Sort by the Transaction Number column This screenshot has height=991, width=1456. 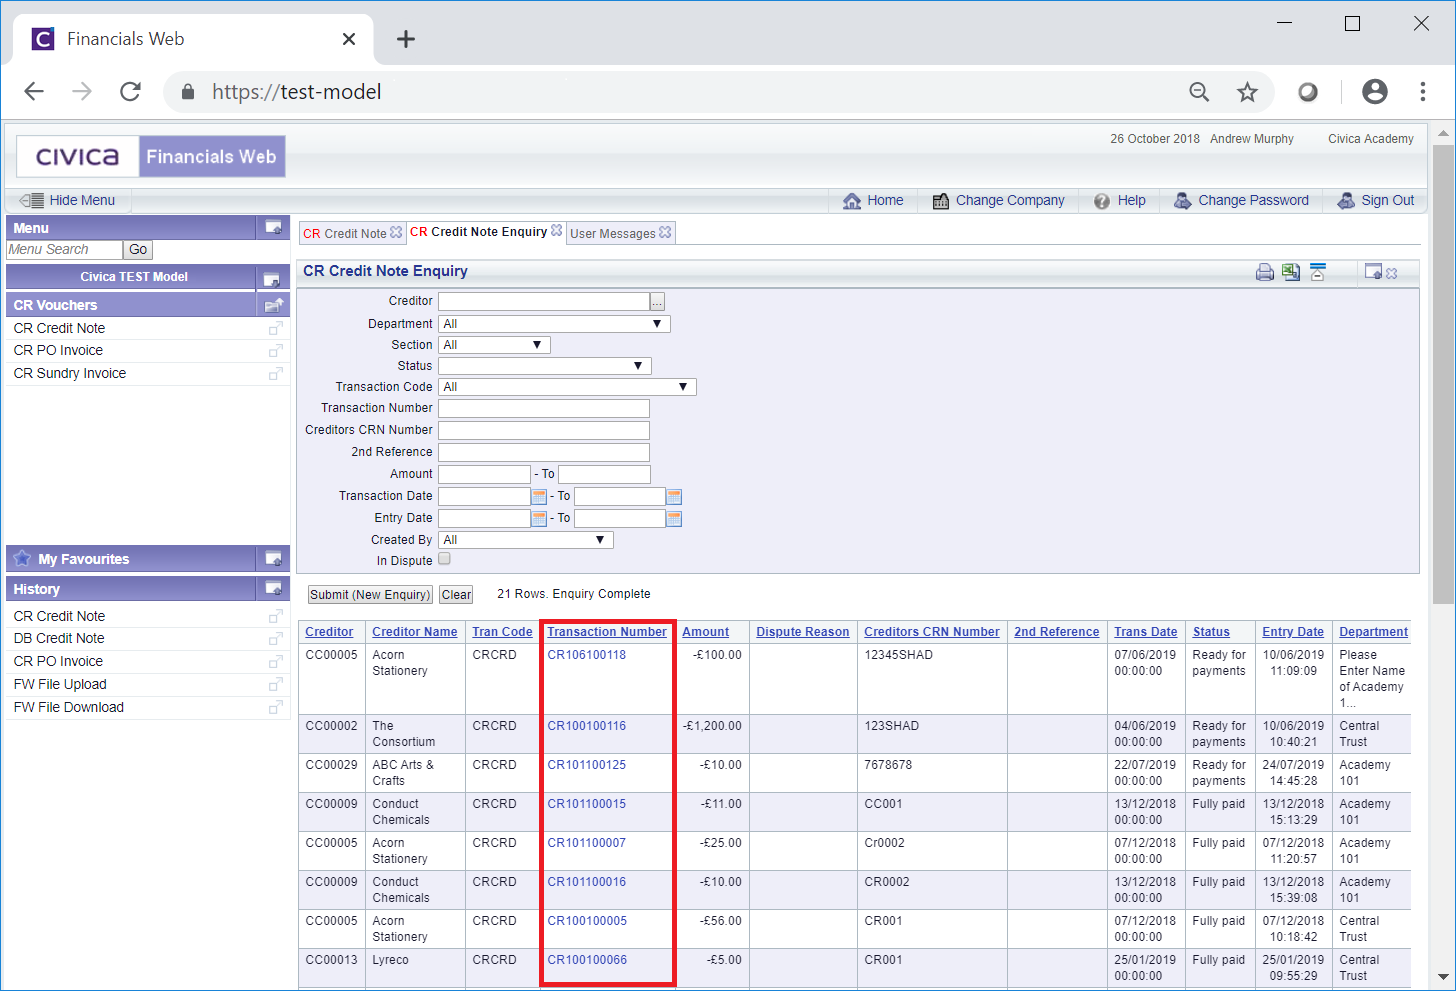point(607,632)
